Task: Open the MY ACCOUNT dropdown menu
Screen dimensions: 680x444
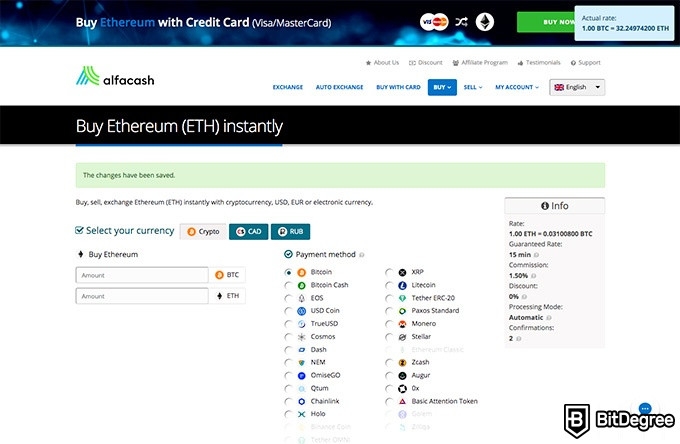Action: coord(517,87)
